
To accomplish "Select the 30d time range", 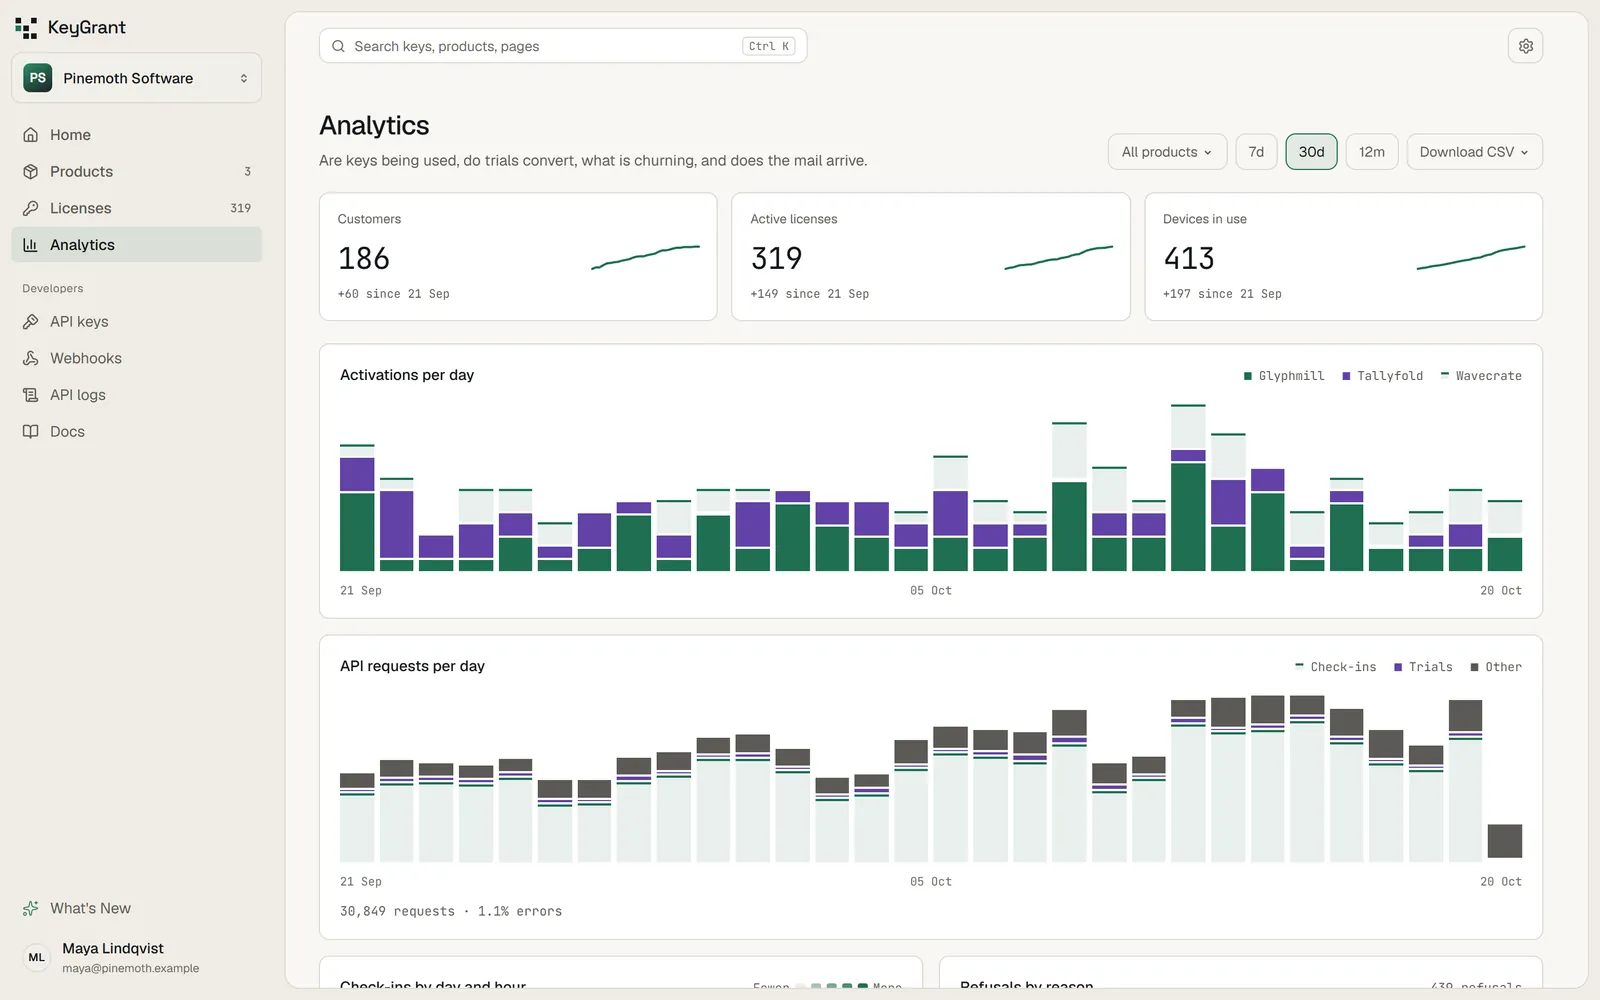I will coord(1311,152).
